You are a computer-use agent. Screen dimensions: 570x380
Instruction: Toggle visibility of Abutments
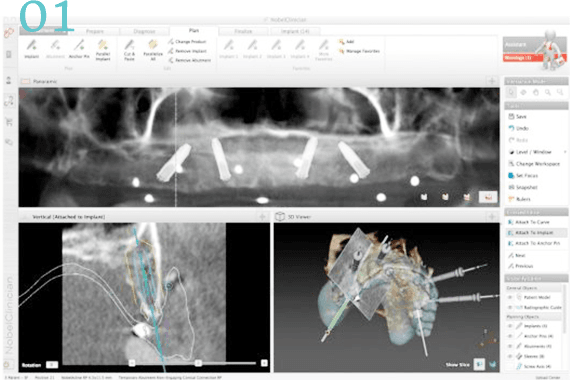(510, 346)
